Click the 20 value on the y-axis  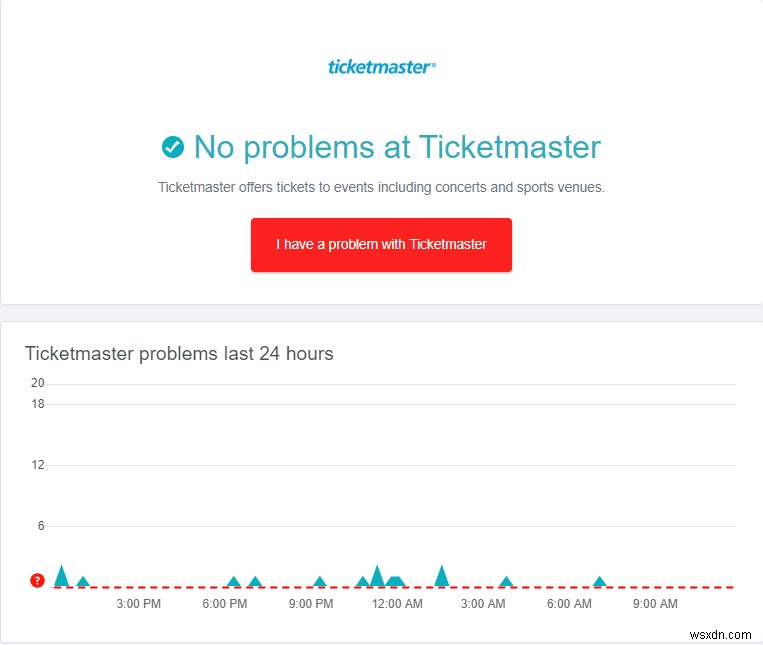pyautogui.click(x=38, y=382)
